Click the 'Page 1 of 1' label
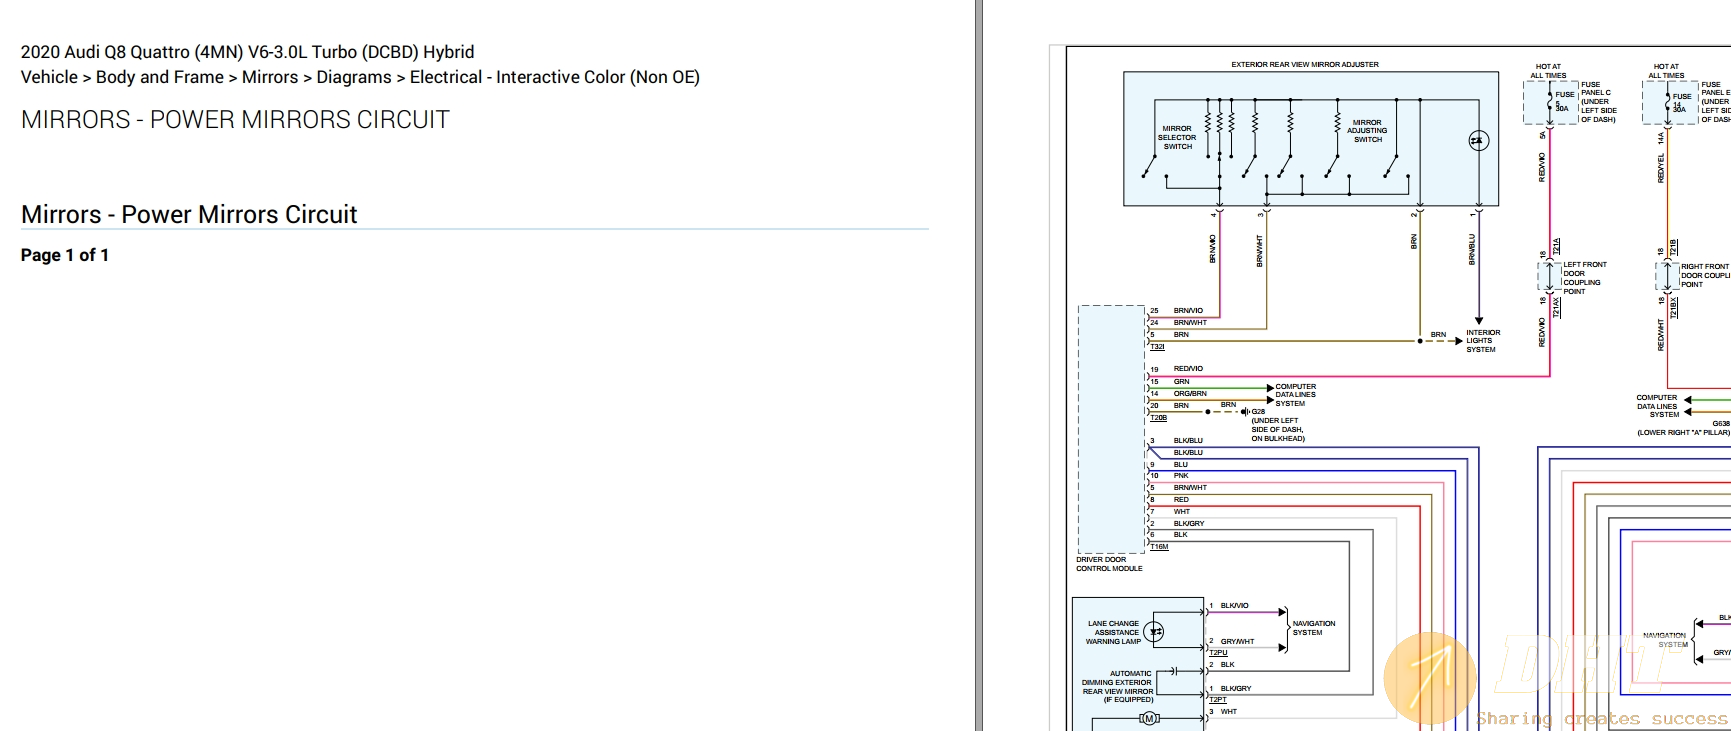Screen dimensions: 1731x731 [65, 255]
